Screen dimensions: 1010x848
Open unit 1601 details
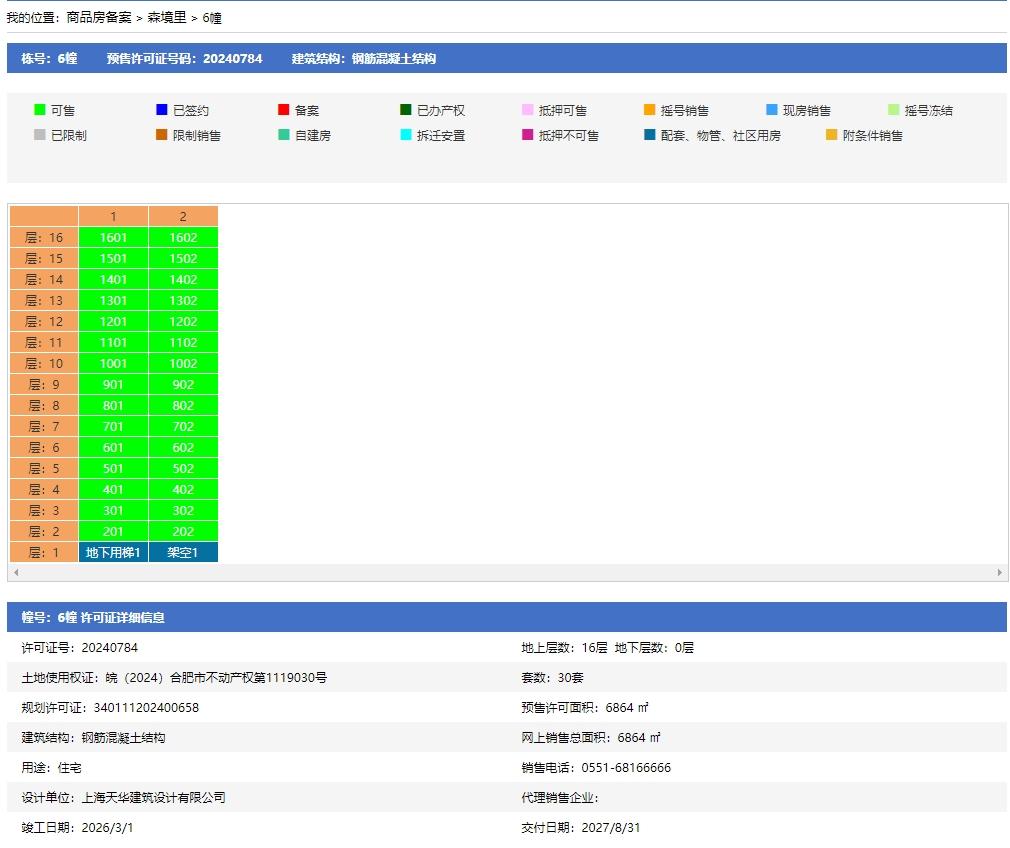click(113, 238)
